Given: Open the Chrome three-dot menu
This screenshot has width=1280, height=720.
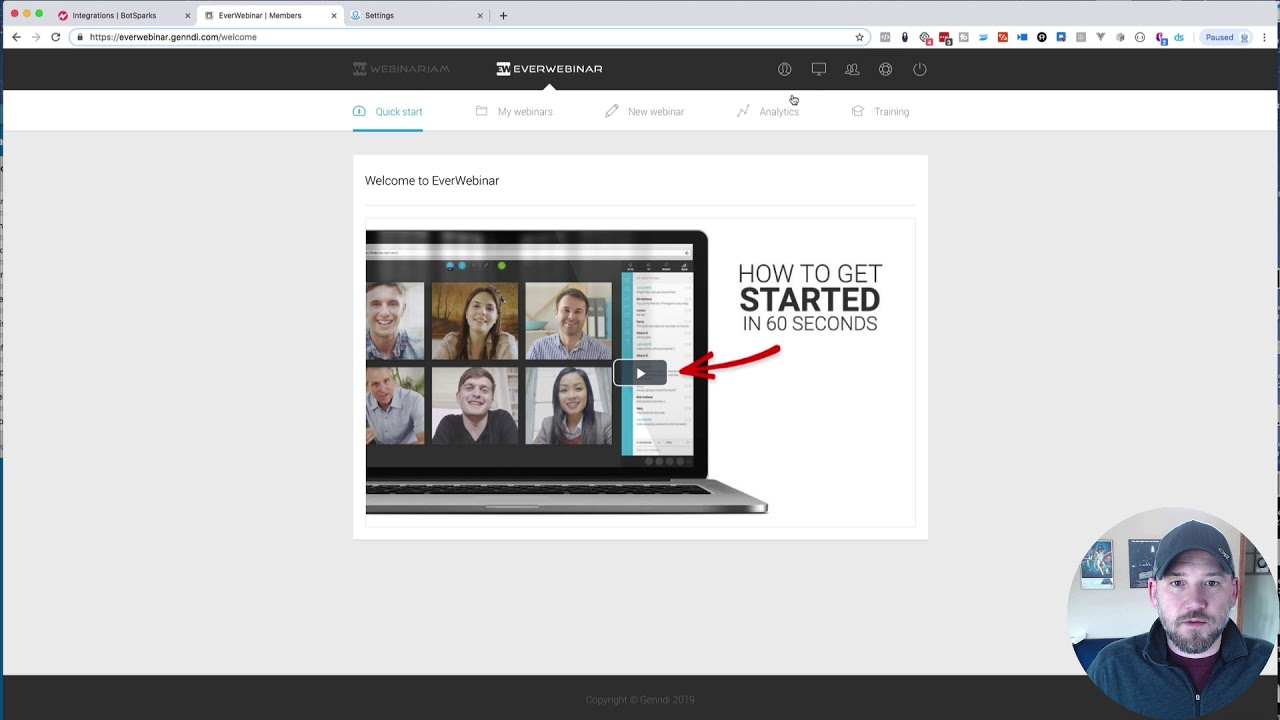Looking at the screenshot, I should click(x=1265, y=37).
